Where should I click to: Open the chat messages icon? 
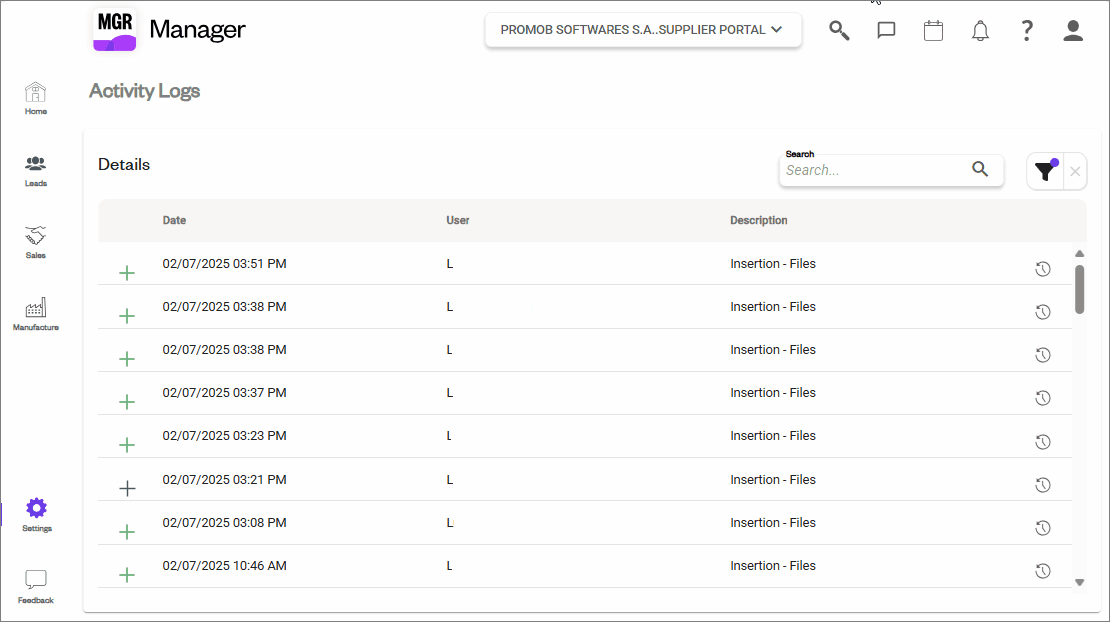point(886,30)
